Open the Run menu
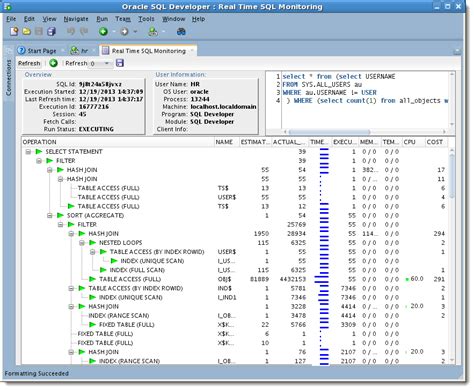 102,19
